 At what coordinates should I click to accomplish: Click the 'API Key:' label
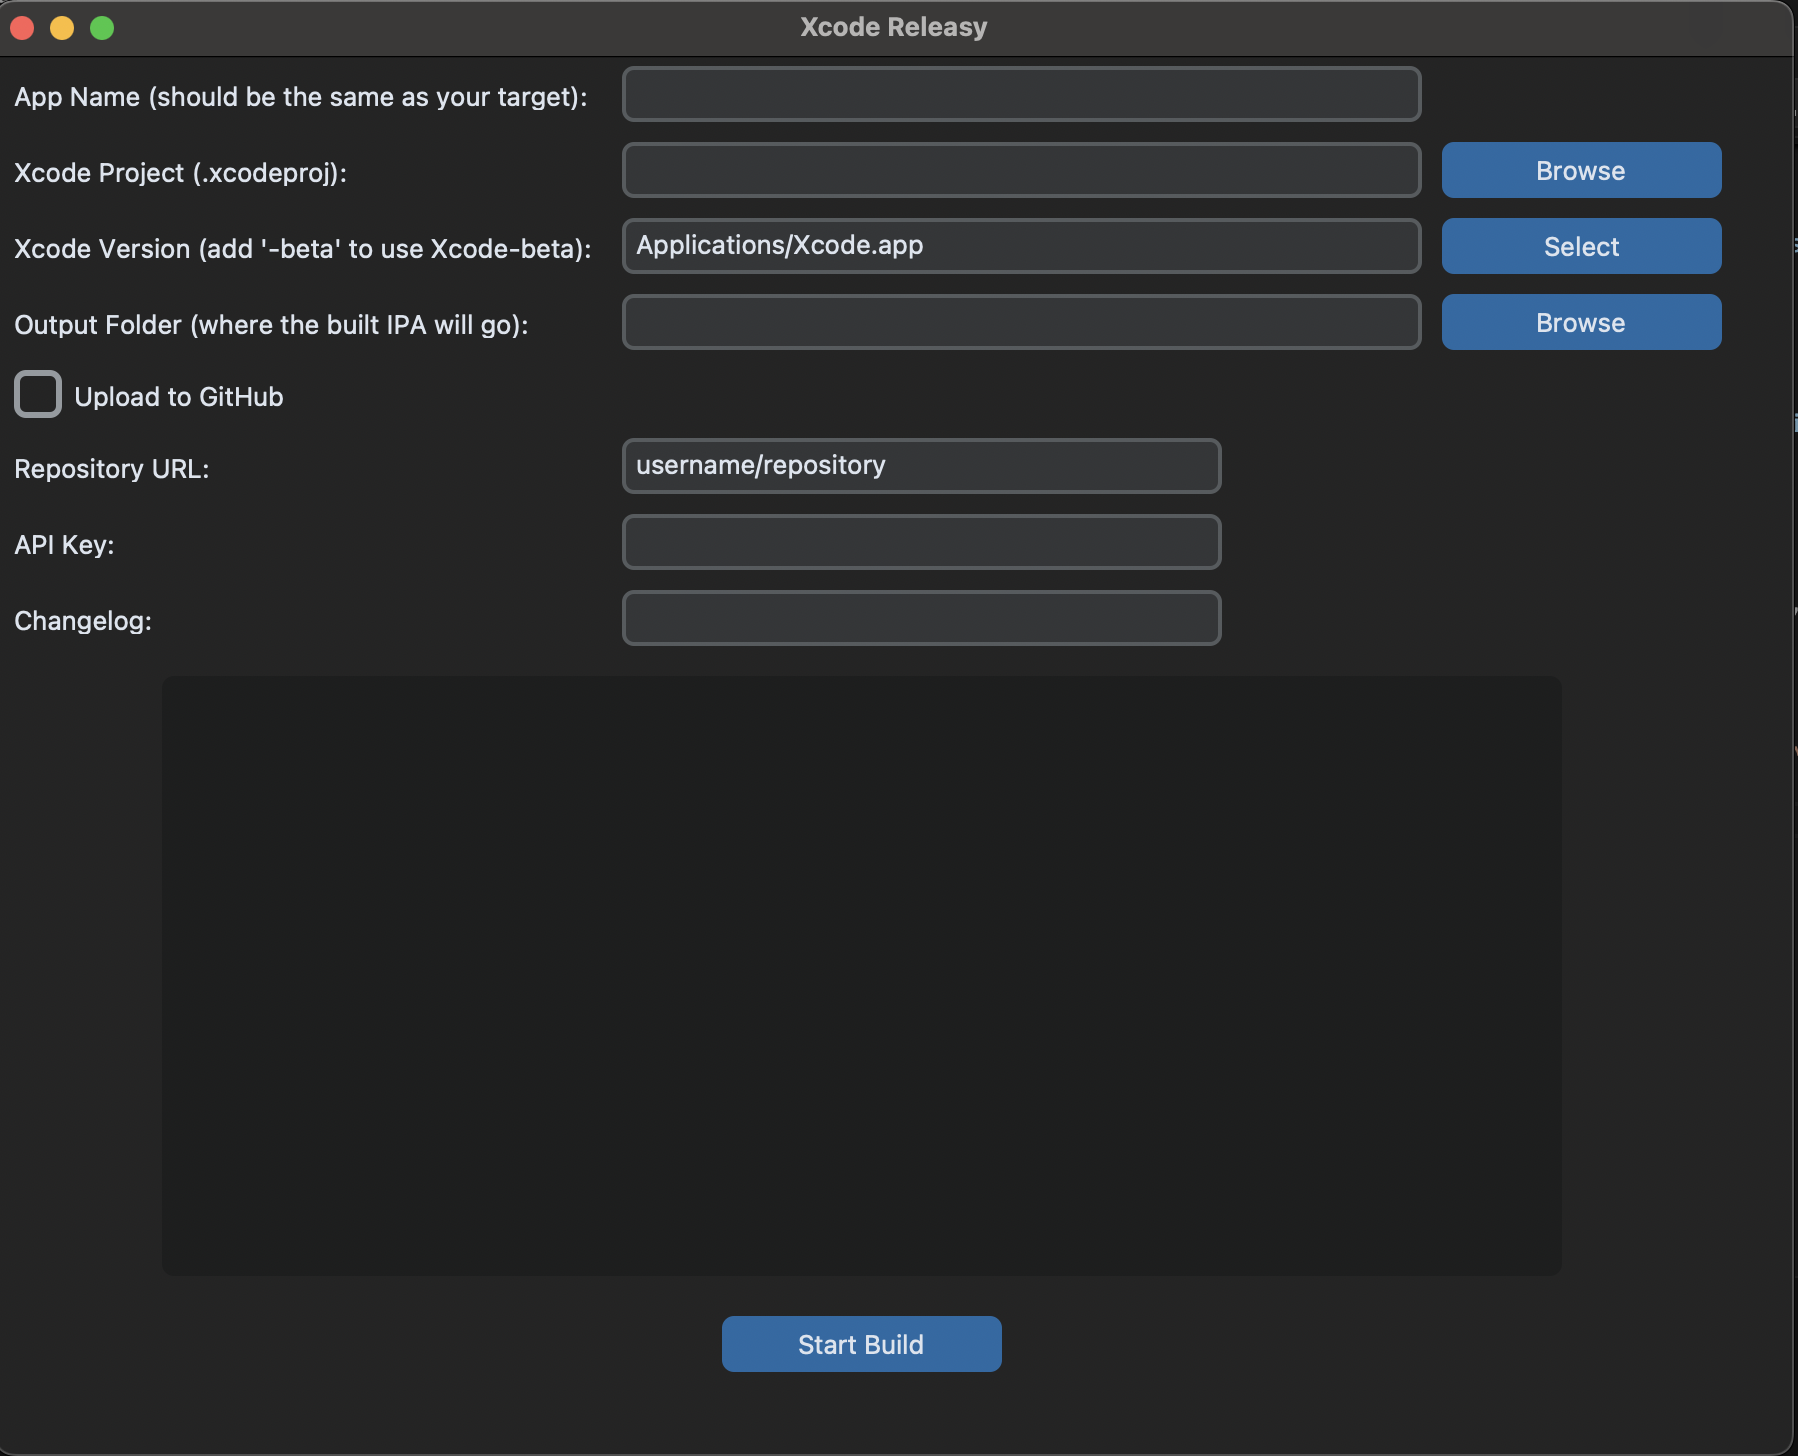pyautogui.click(x=64, y=545)
